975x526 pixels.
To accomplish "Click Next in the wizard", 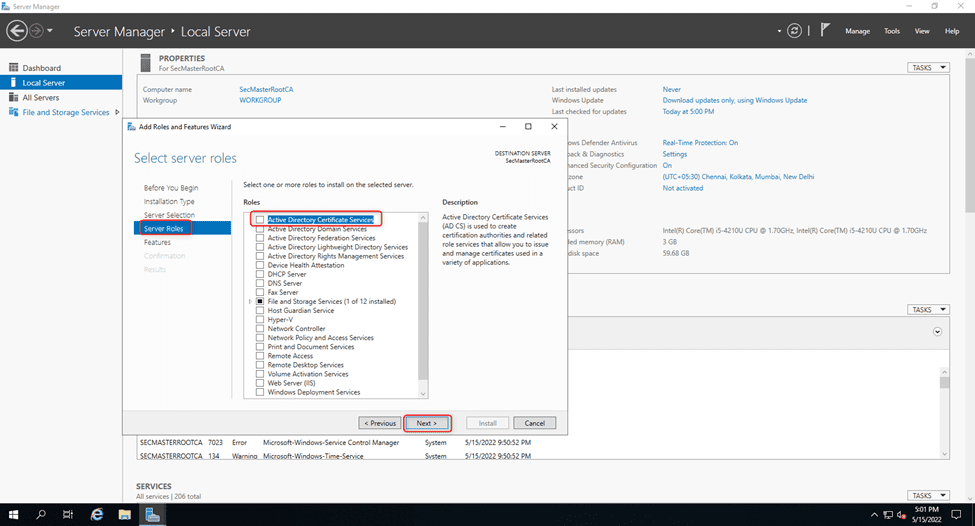I will tap(427, 423).
